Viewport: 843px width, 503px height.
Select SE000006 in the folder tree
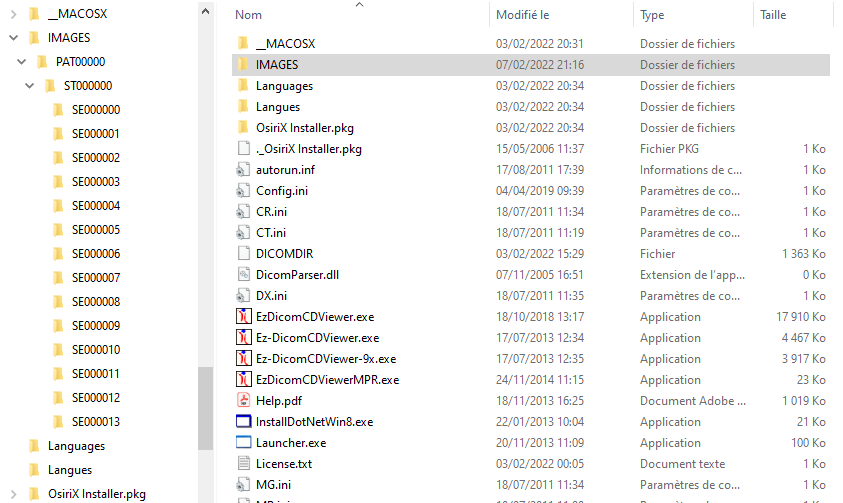[x=96, y=254]
